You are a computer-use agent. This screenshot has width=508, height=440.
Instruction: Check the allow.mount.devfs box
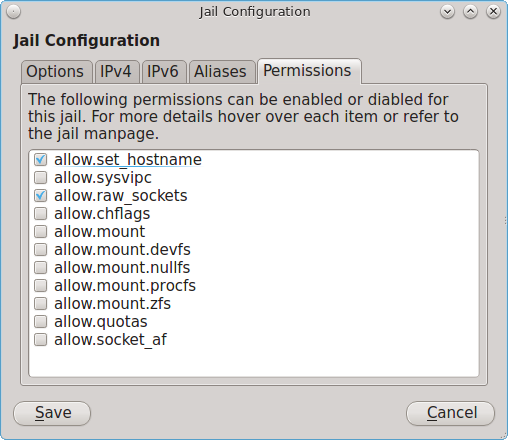tap(41, 250)
